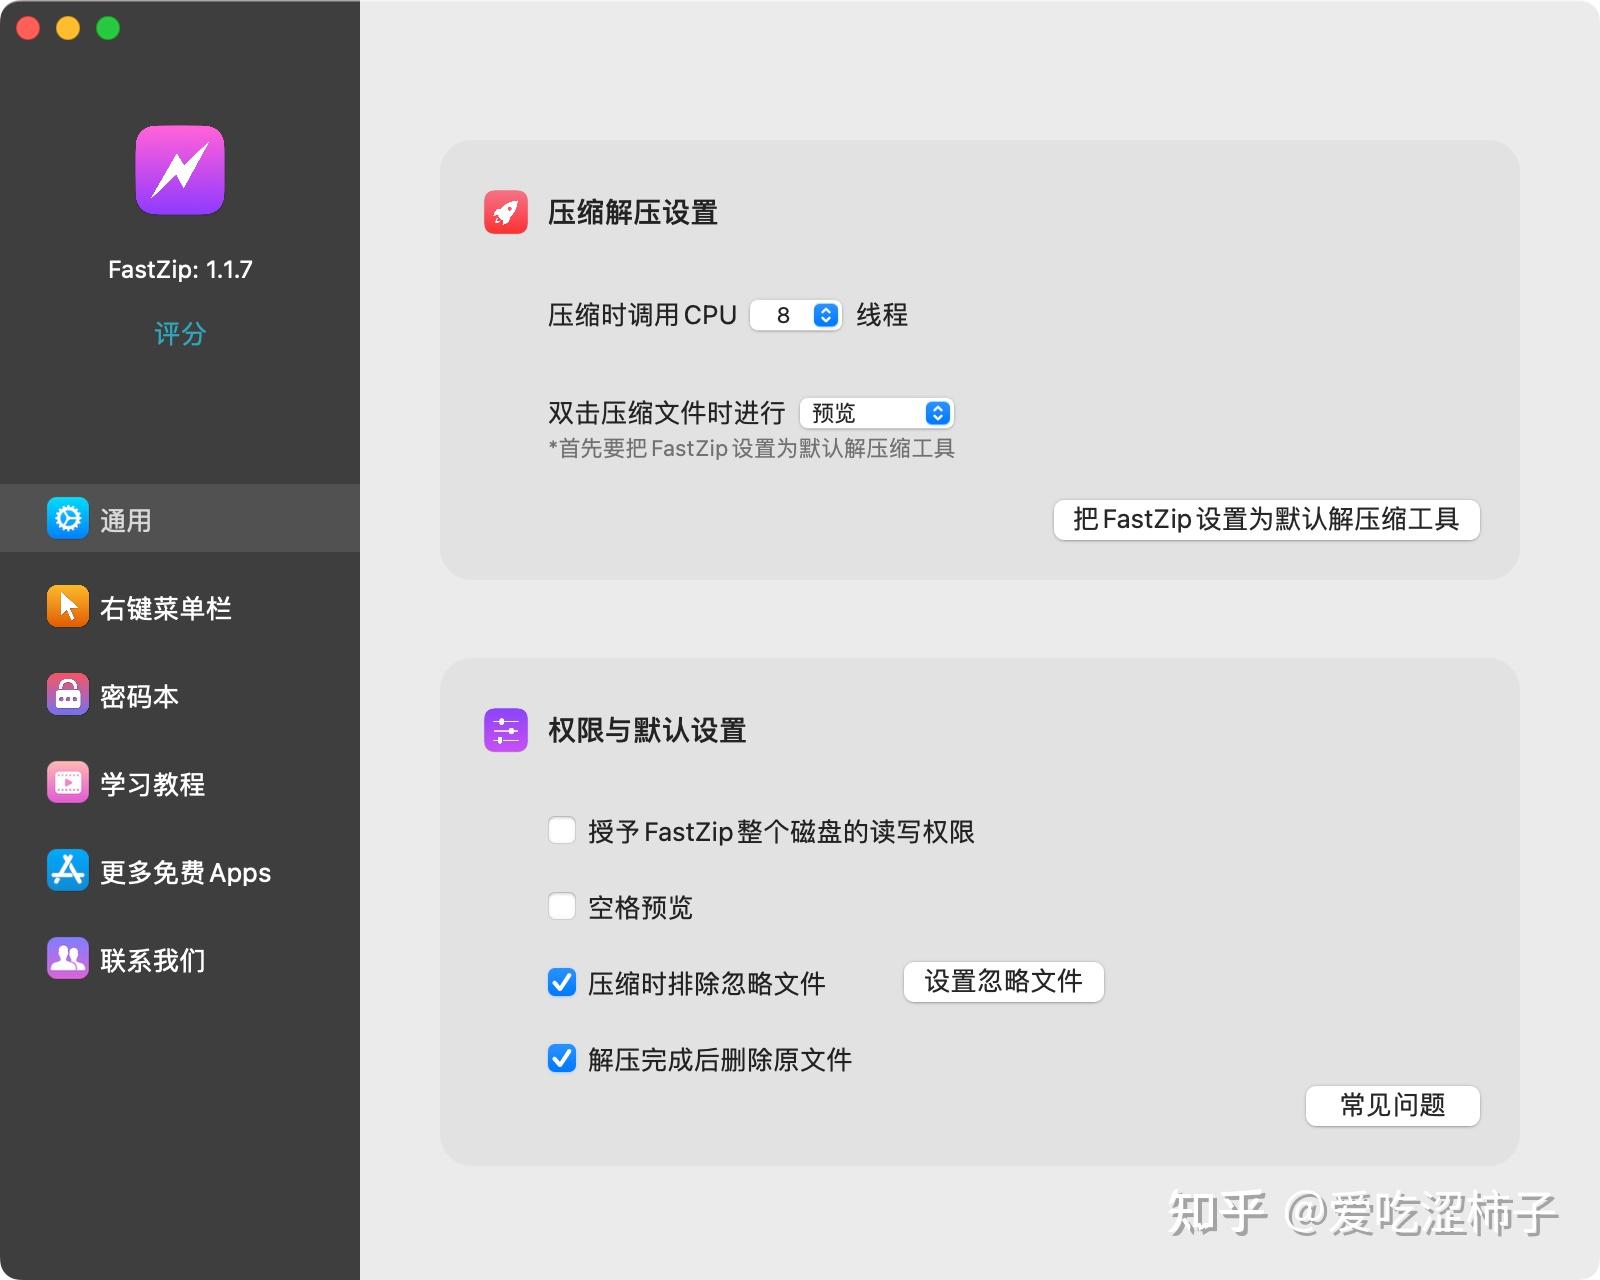Uncheck 解压完成后删除原文件
The width and height of the screenshot is (1600, 1280).
click(561, 1059)
